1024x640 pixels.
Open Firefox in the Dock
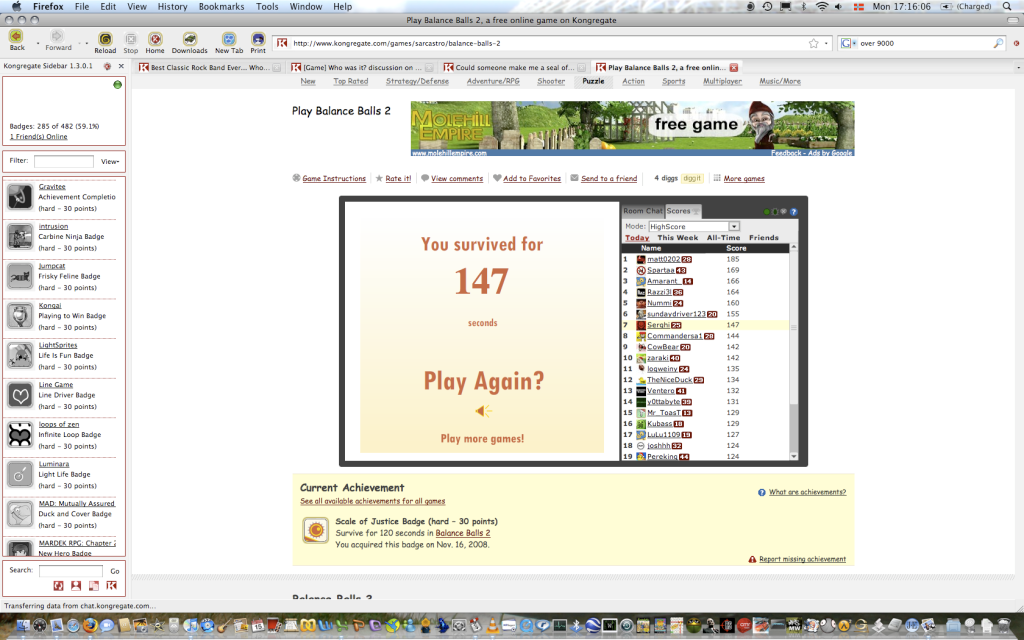(89, 625)
